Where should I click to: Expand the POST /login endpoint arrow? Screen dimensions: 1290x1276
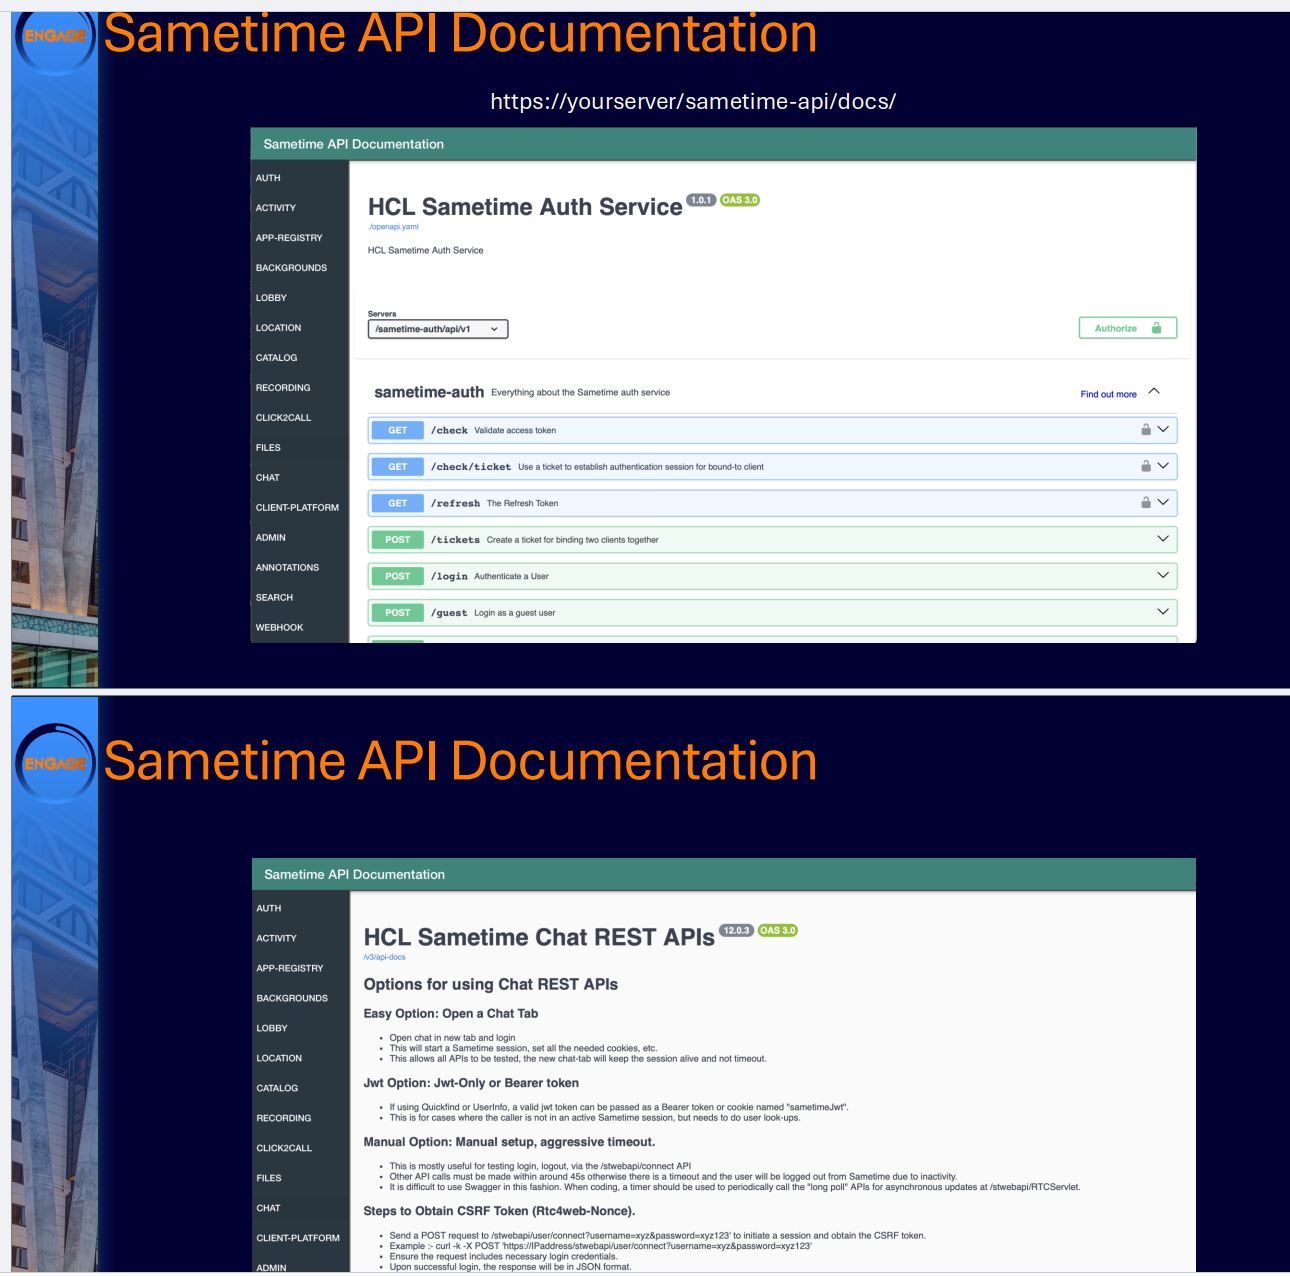[x=1163, y=575]
